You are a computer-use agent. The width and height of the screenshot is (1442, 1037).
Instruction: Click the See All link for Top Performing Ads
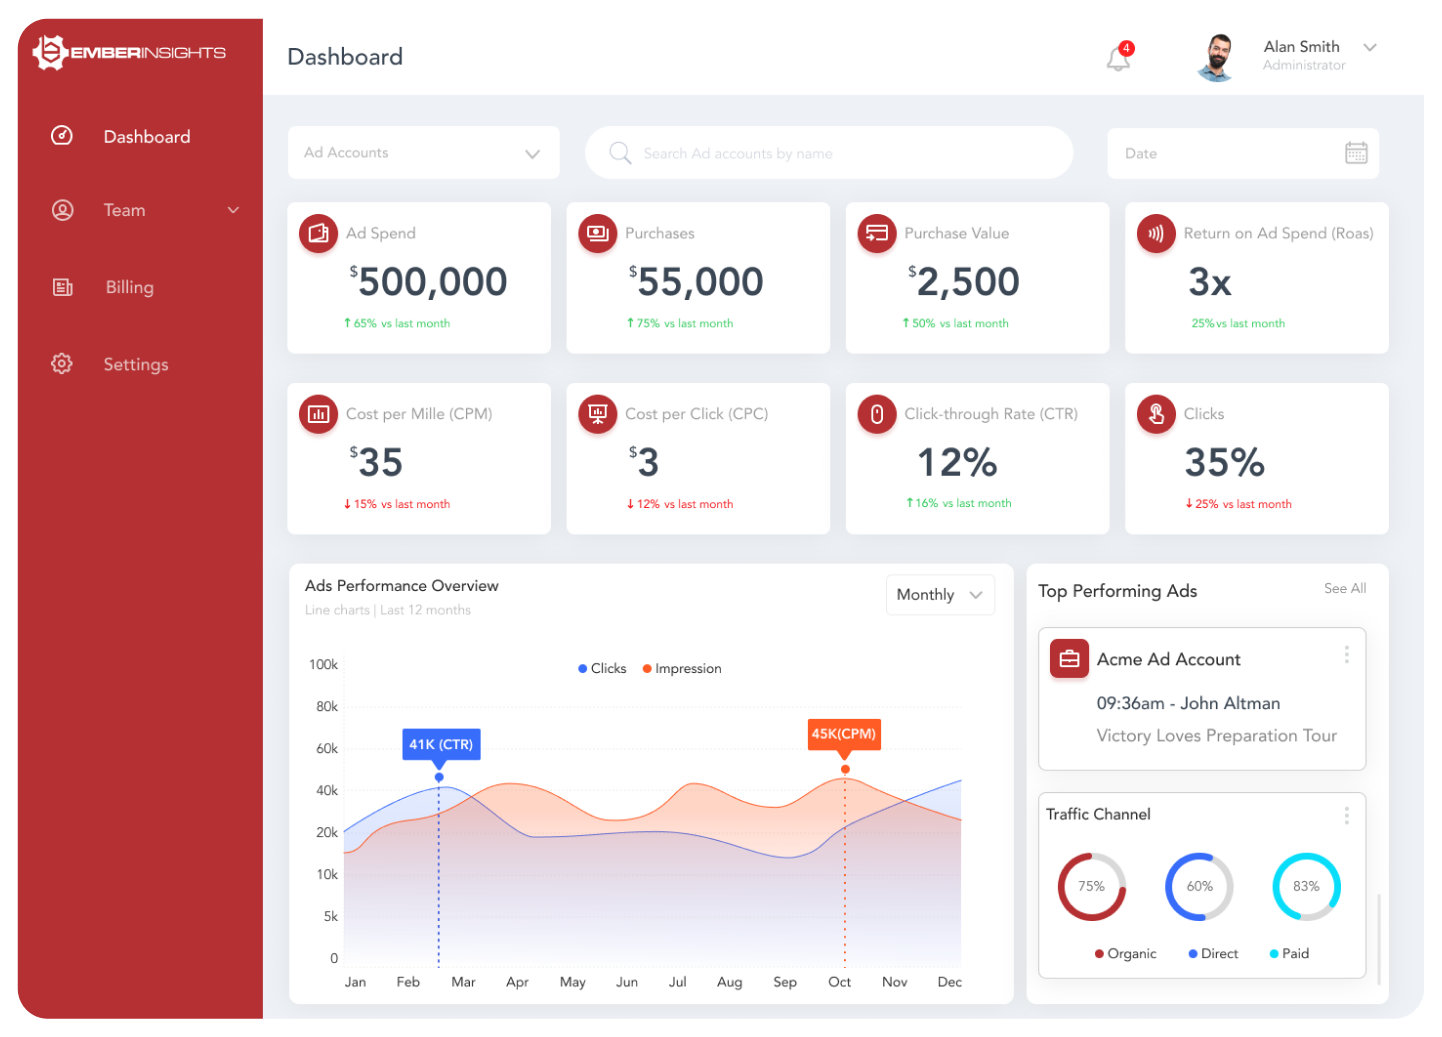(x=1344, y=588)
